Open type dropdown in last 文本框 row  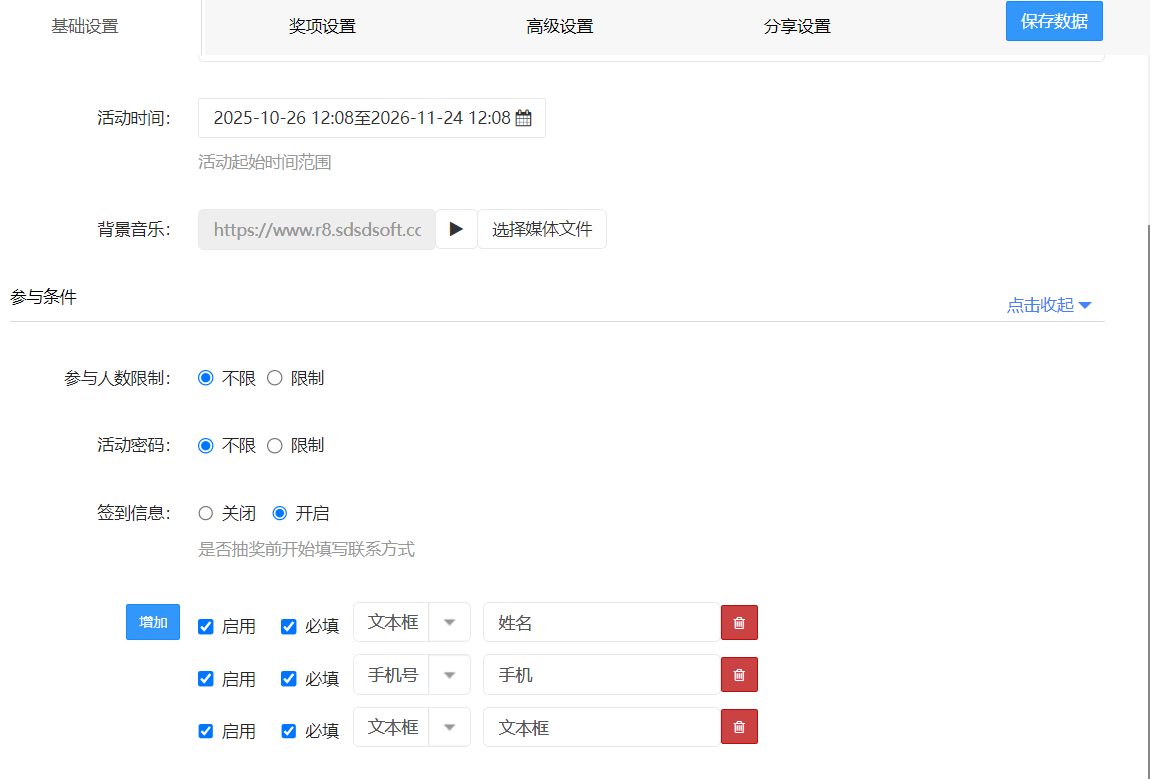(411, 727)
